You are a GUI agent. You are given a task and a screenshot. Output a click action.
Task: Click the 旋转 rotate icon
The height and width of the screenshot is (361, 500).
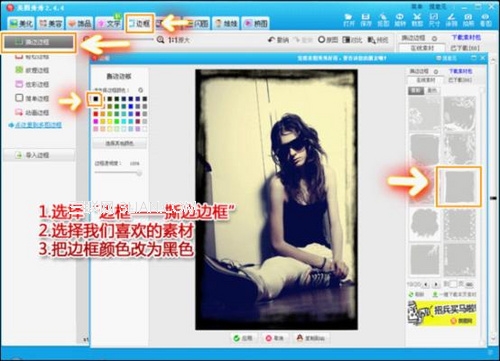click(400, 20)
